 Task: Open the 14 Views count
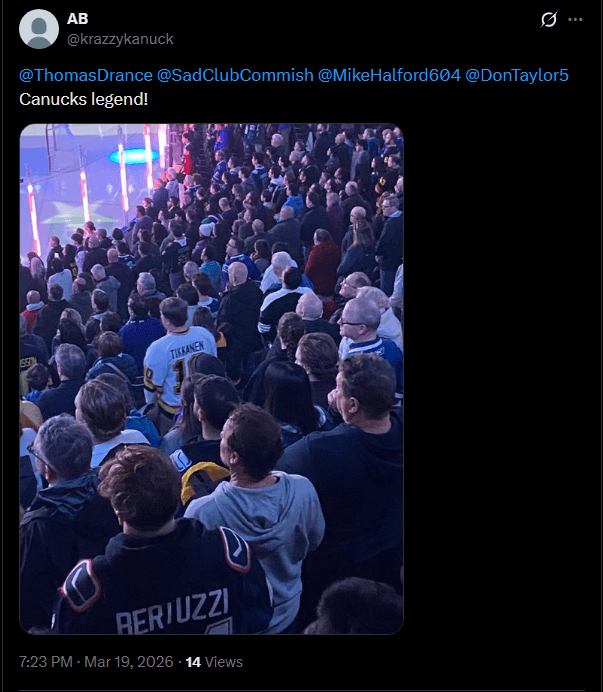(214, 662)
